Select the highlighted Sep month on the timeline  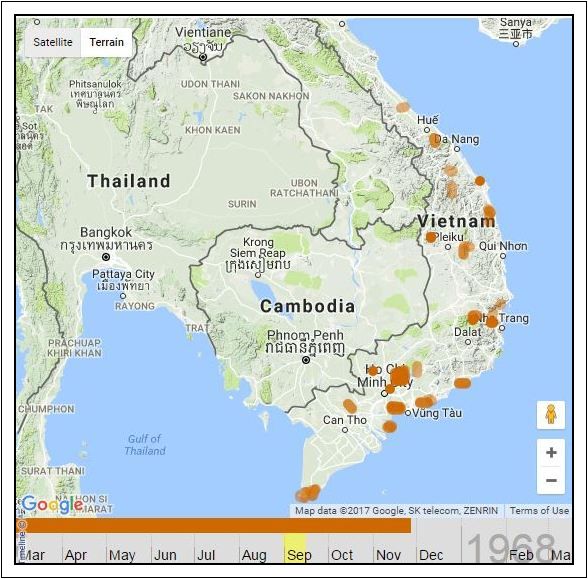pyautogui.click(x=296, y=549)
